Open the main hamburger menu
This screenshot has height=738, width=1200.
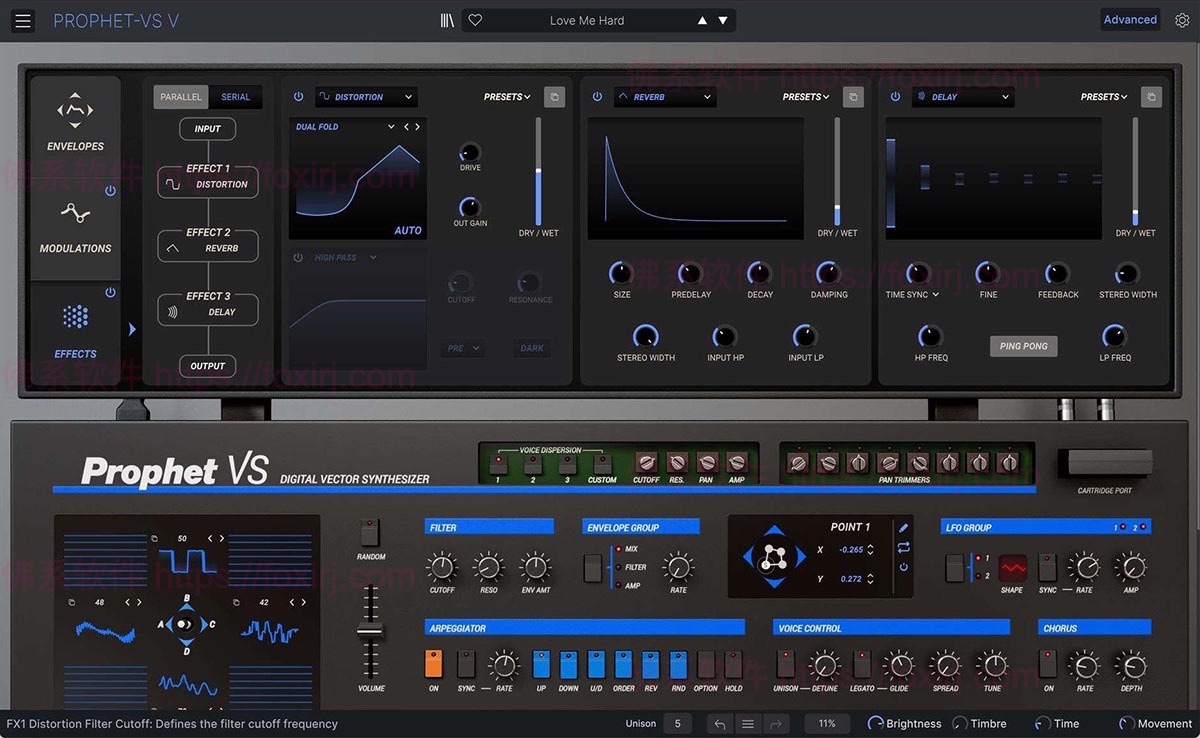(x=23, y=20)
